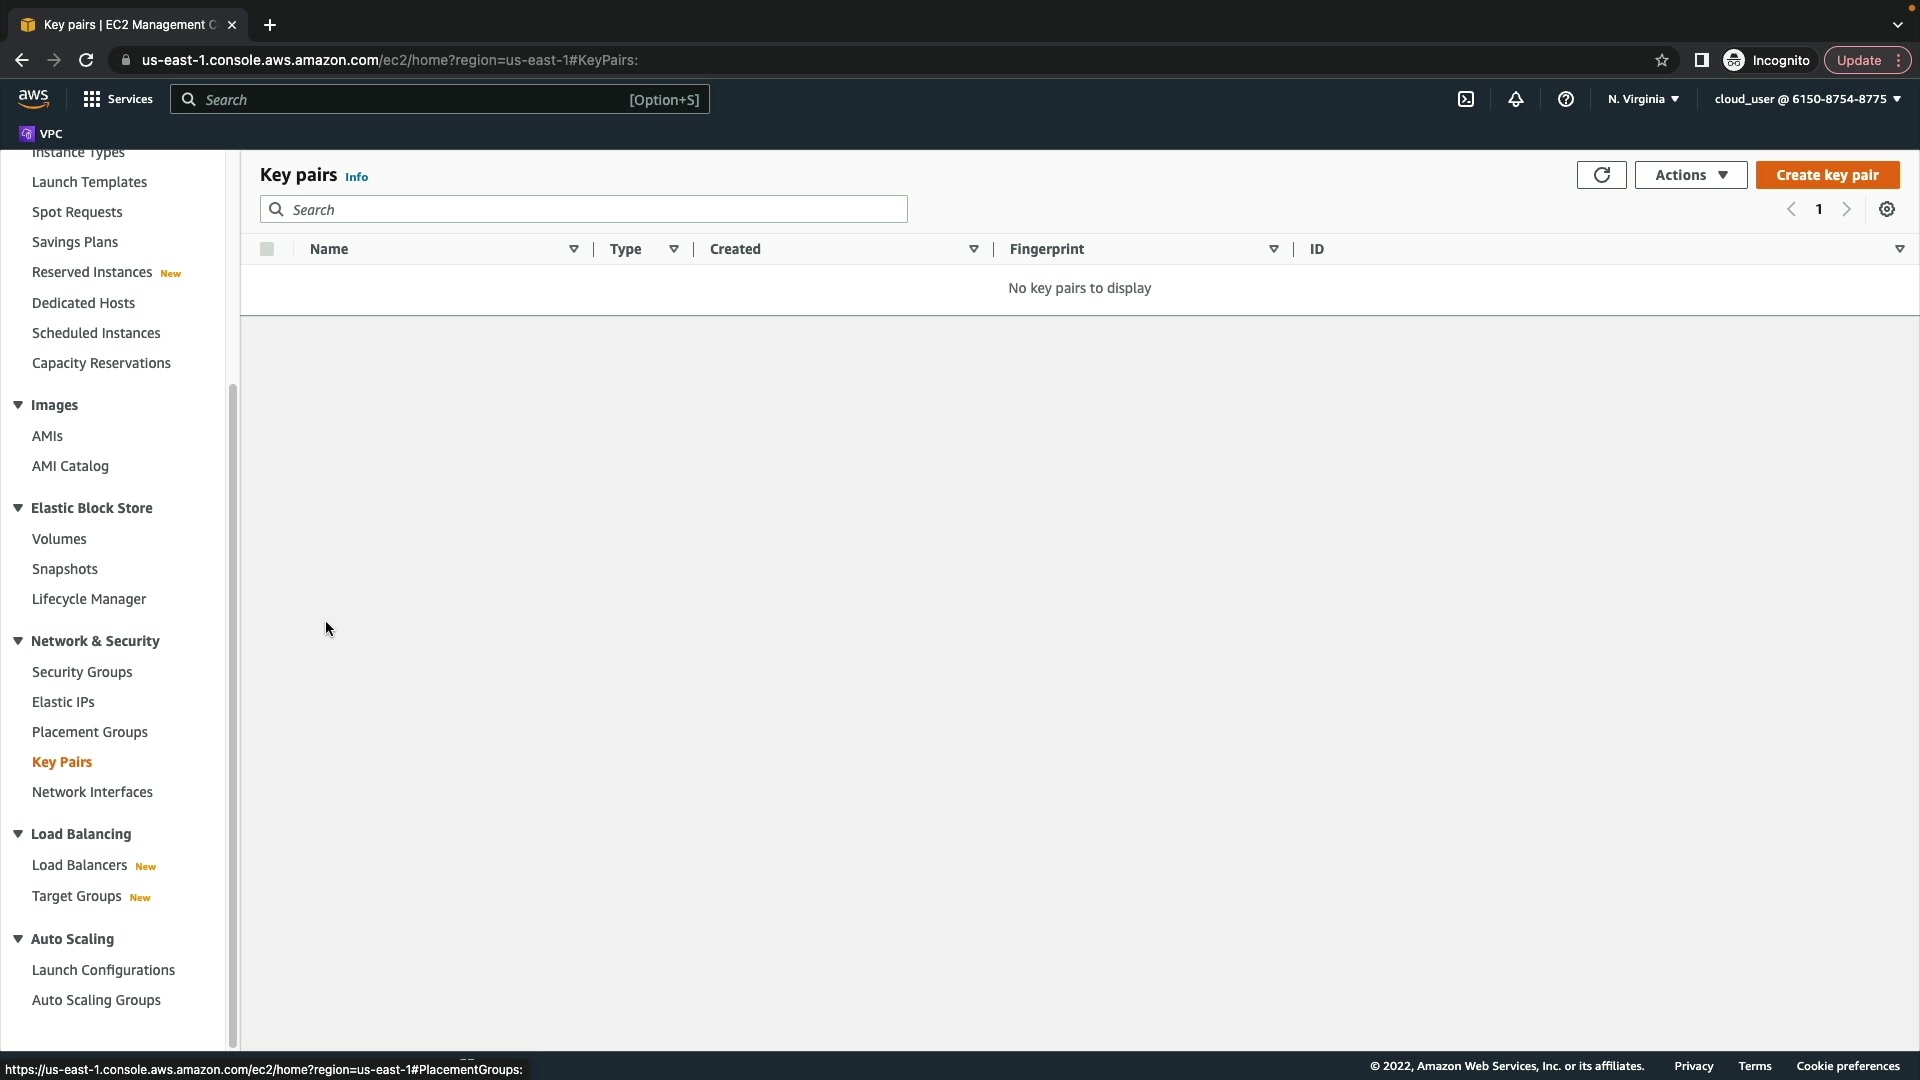Viewport: 1920px width, 1080px height.
Task: Open table preferences gear icon
Action: pos(1887,210)
